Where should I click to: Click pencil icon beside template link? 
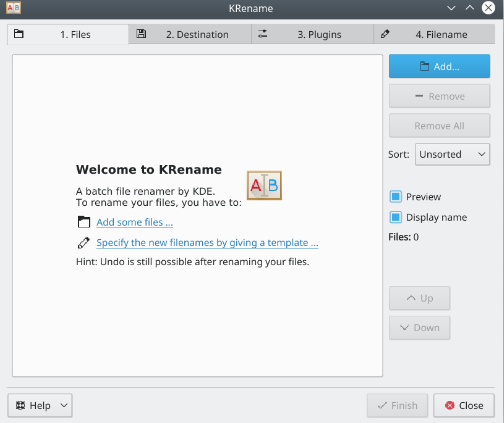(x=84, y=243)
